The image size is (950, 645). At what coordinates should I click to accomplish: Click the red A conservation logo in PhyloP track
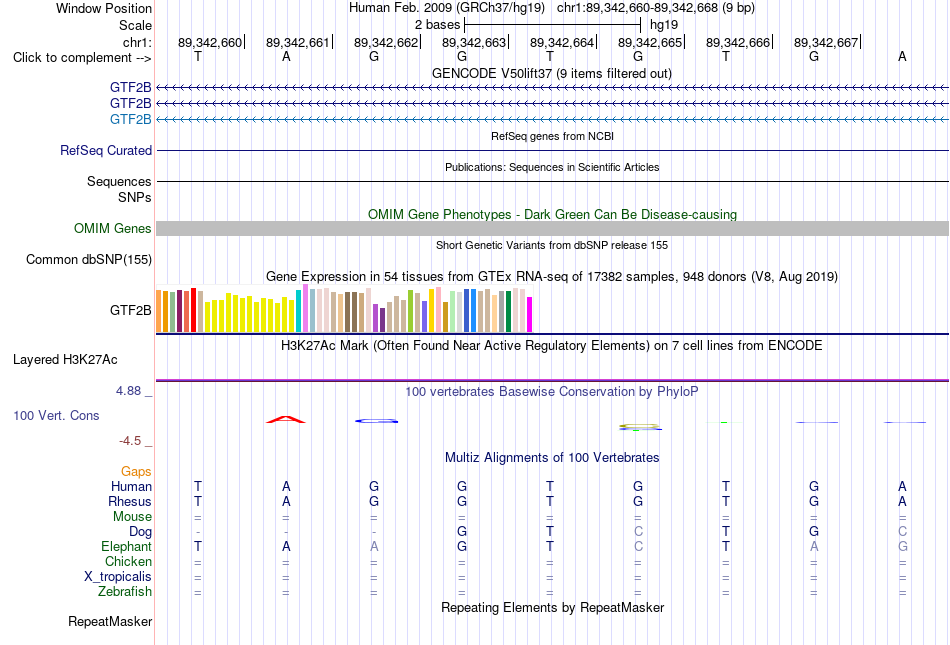pos(286,419)
